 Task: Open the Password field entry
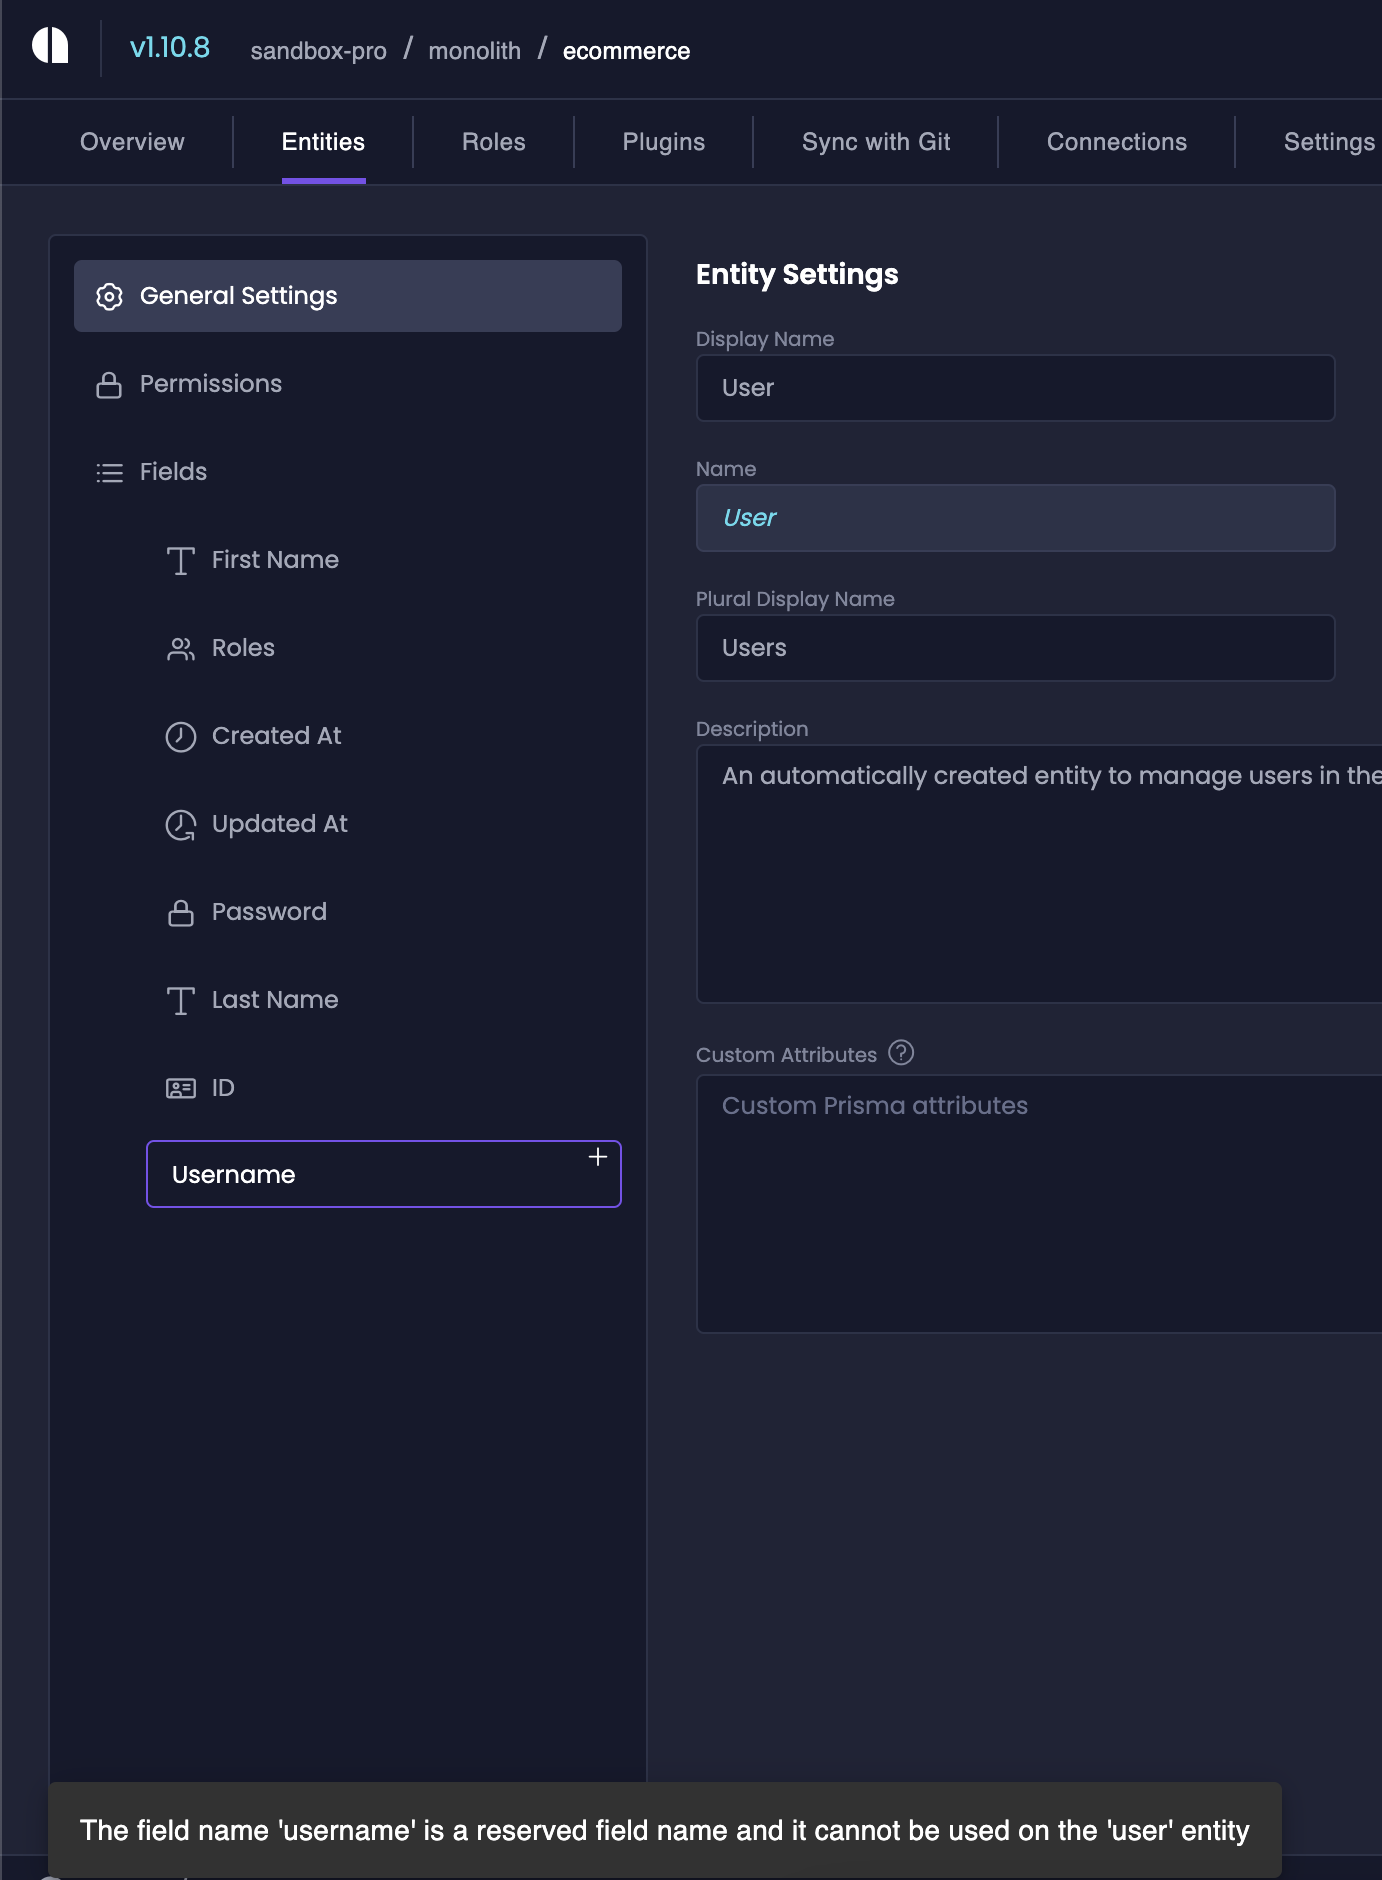(269, 912)
